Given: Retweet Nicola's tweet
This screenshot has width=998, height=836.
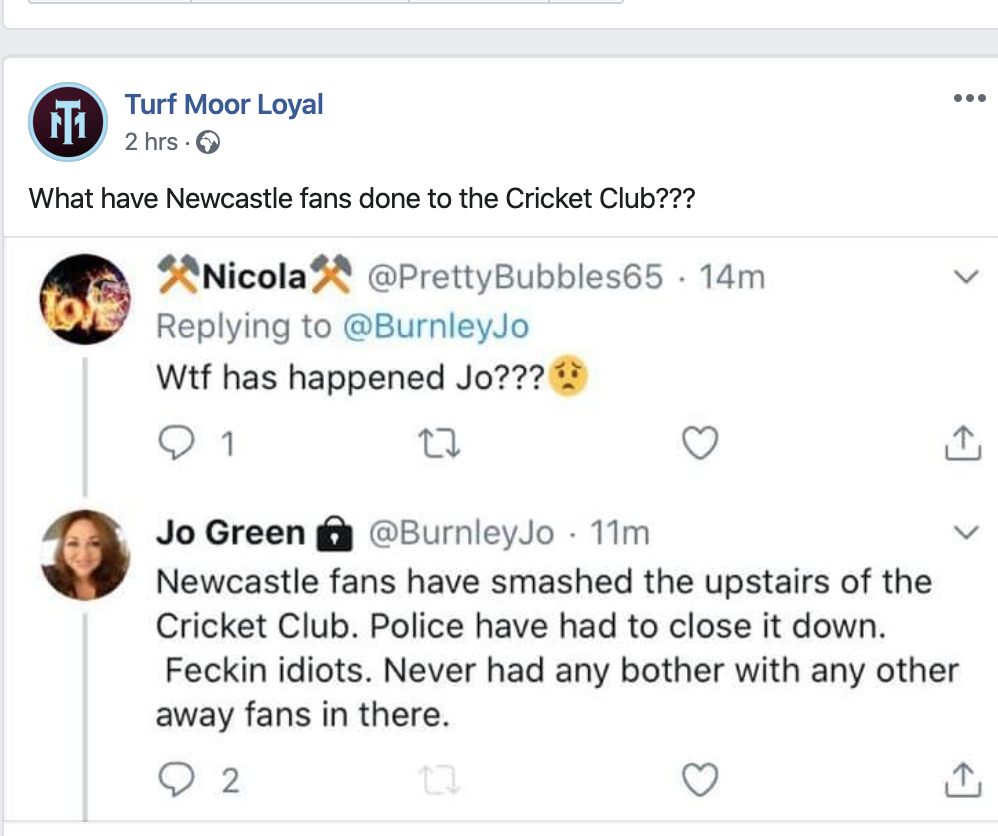Looking at the screenshot, I should (x=437, y=442).
